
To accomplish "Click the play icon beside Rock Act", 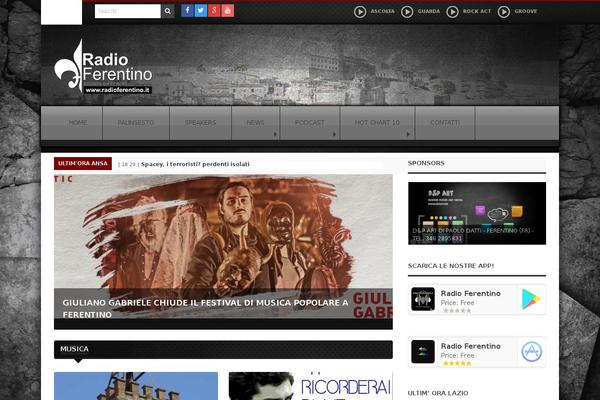I will coord(452,12).
